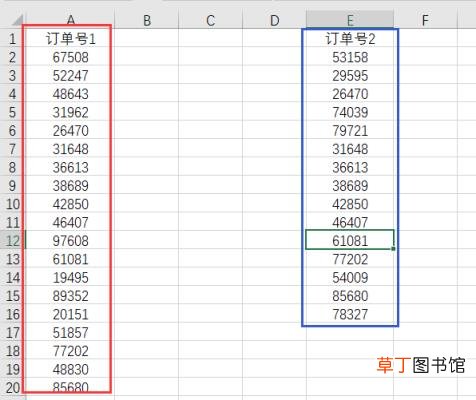476x400 pixels.
Task: Select column E header
Action: 350,20
